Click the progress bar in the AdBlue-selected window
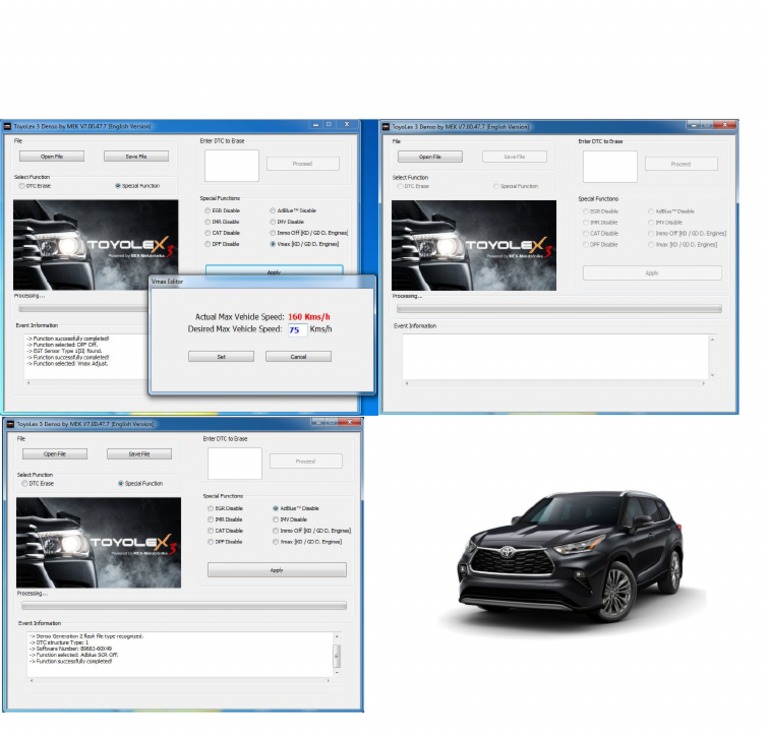 pos(184,606)
